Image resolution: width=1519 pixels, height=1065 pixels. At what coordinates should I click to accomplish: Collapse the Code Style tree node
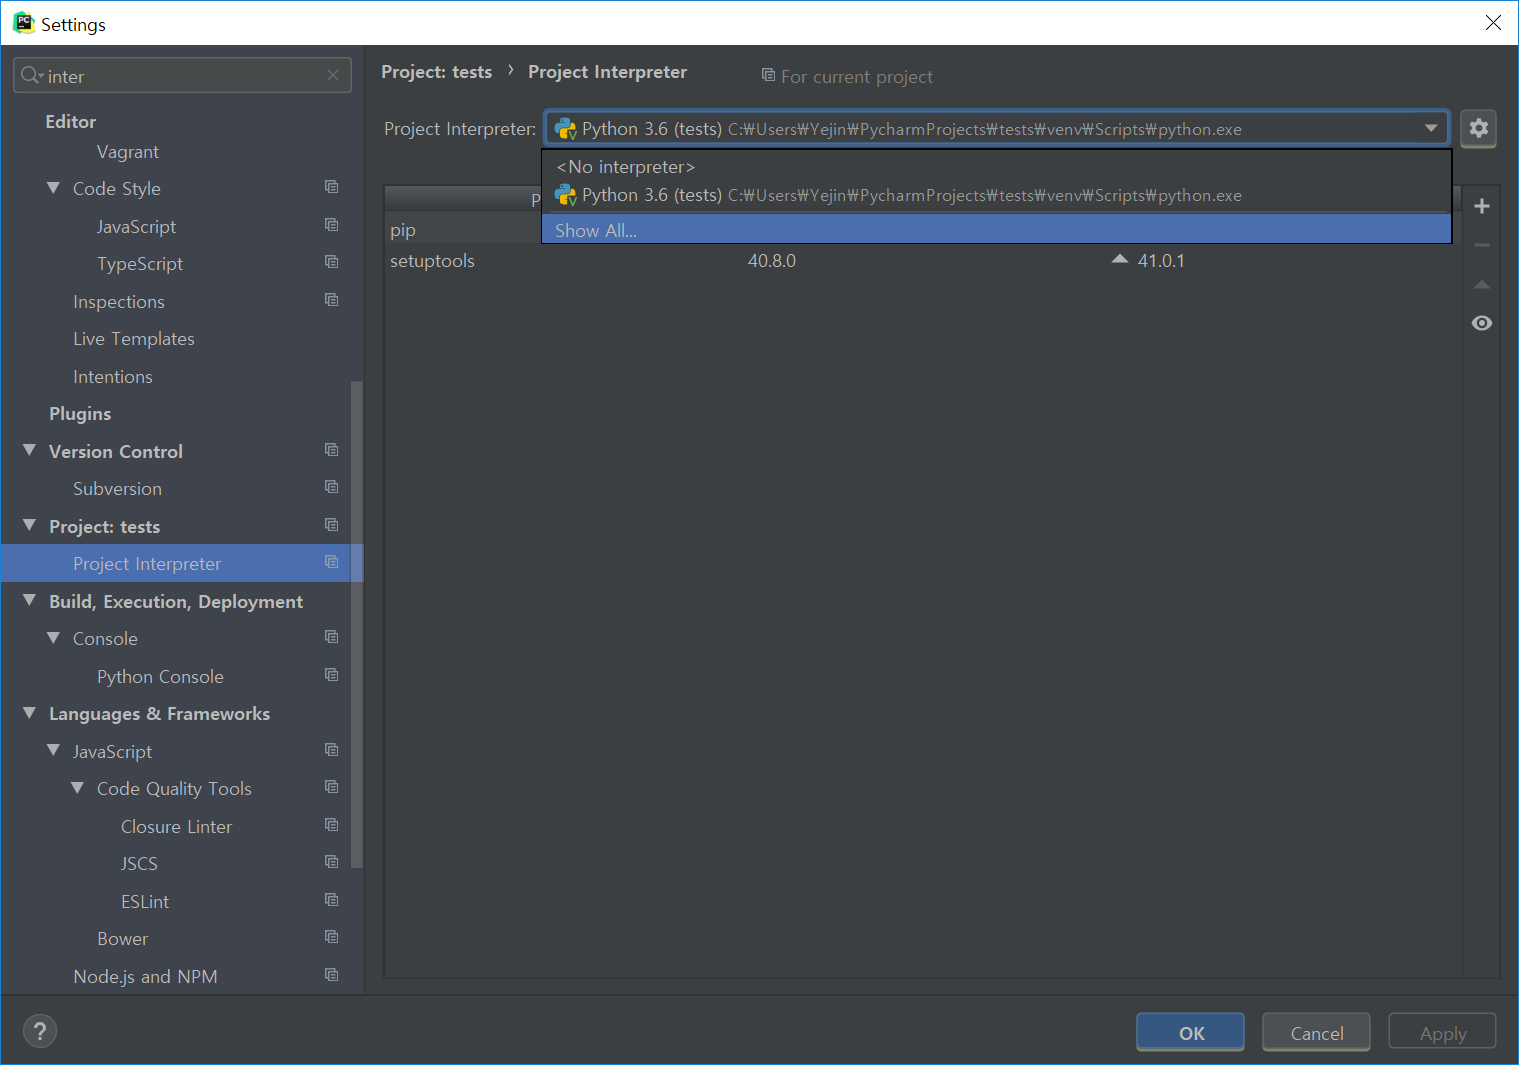coord(53,188)
